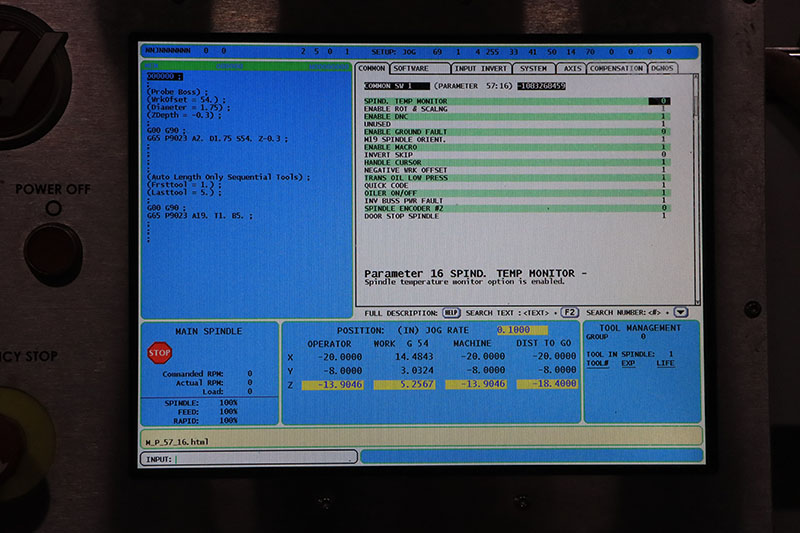Click the red STOP spindle icon
This screenshot has height=533, width=800.
coord(160,352)
